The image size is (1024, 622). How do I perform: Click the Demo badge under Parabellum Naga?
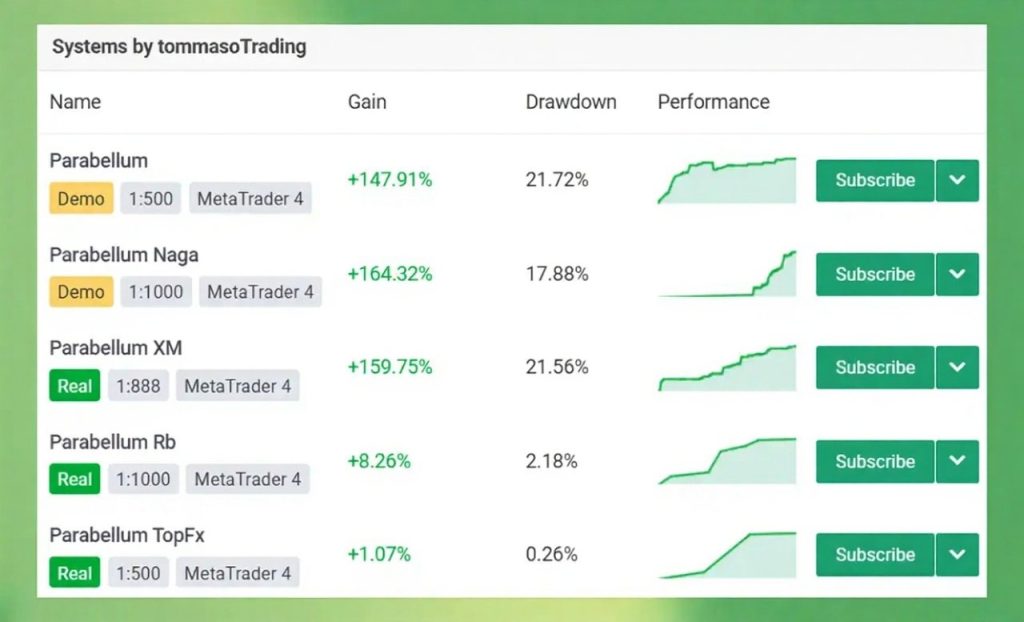81,292
